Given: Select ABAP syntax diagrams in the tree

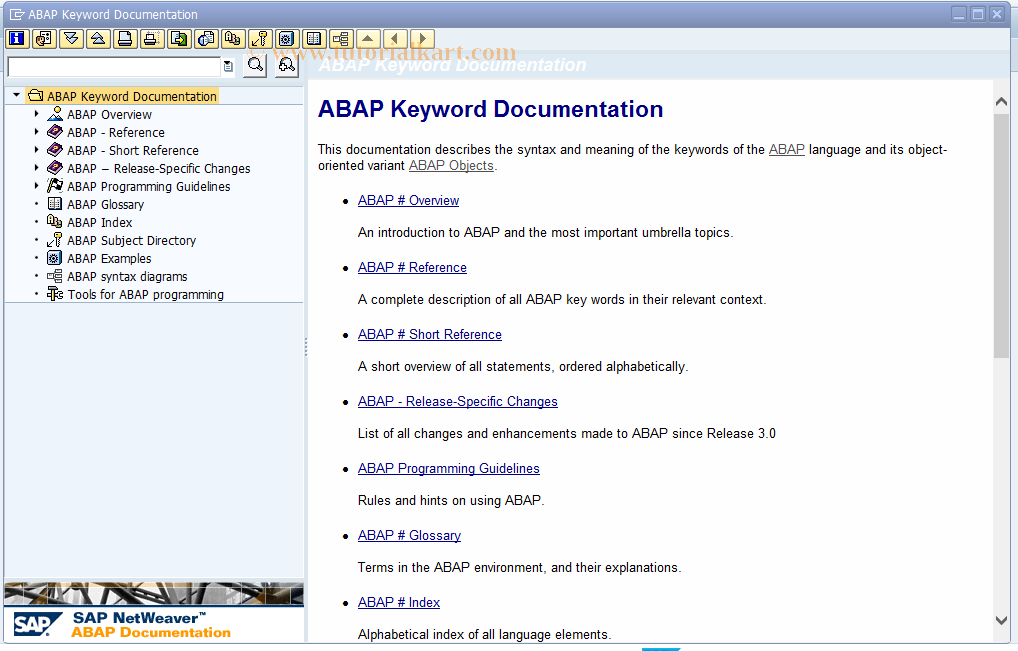Looking at the screenshot, I should (127, 276).
